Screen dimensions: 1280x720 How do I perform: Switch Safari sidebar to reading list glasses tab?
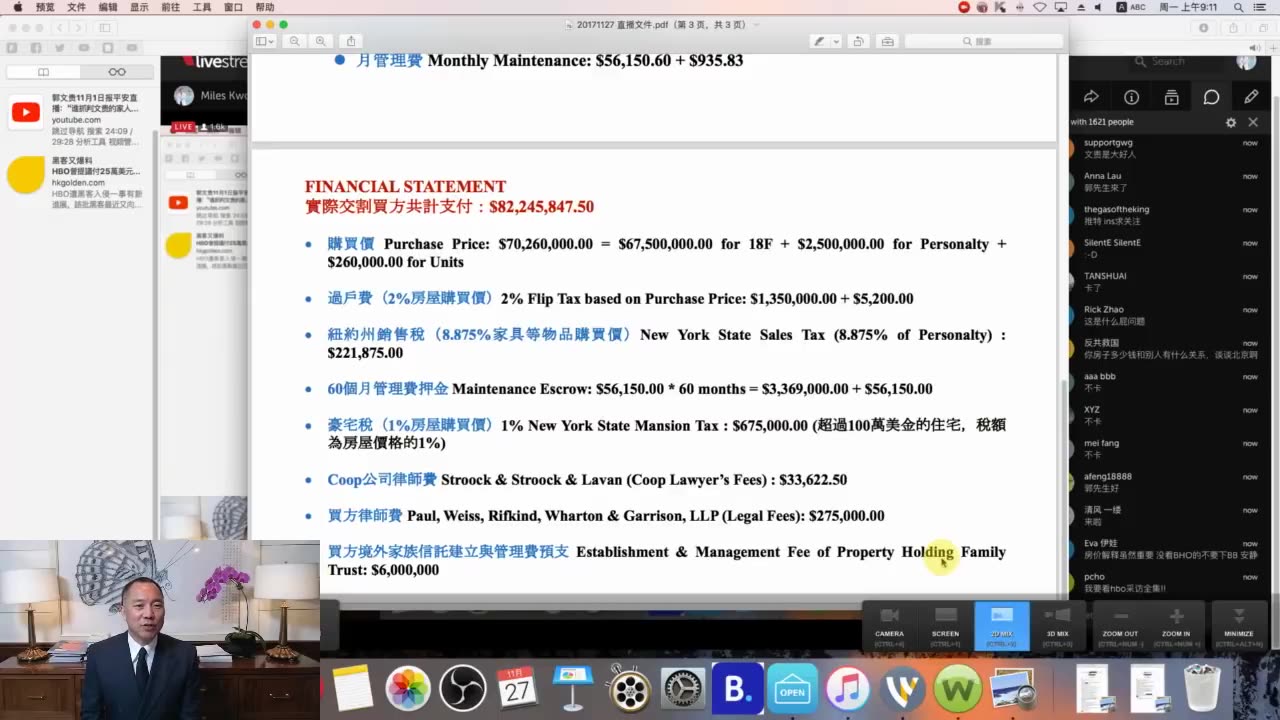(x=117, y=72)
